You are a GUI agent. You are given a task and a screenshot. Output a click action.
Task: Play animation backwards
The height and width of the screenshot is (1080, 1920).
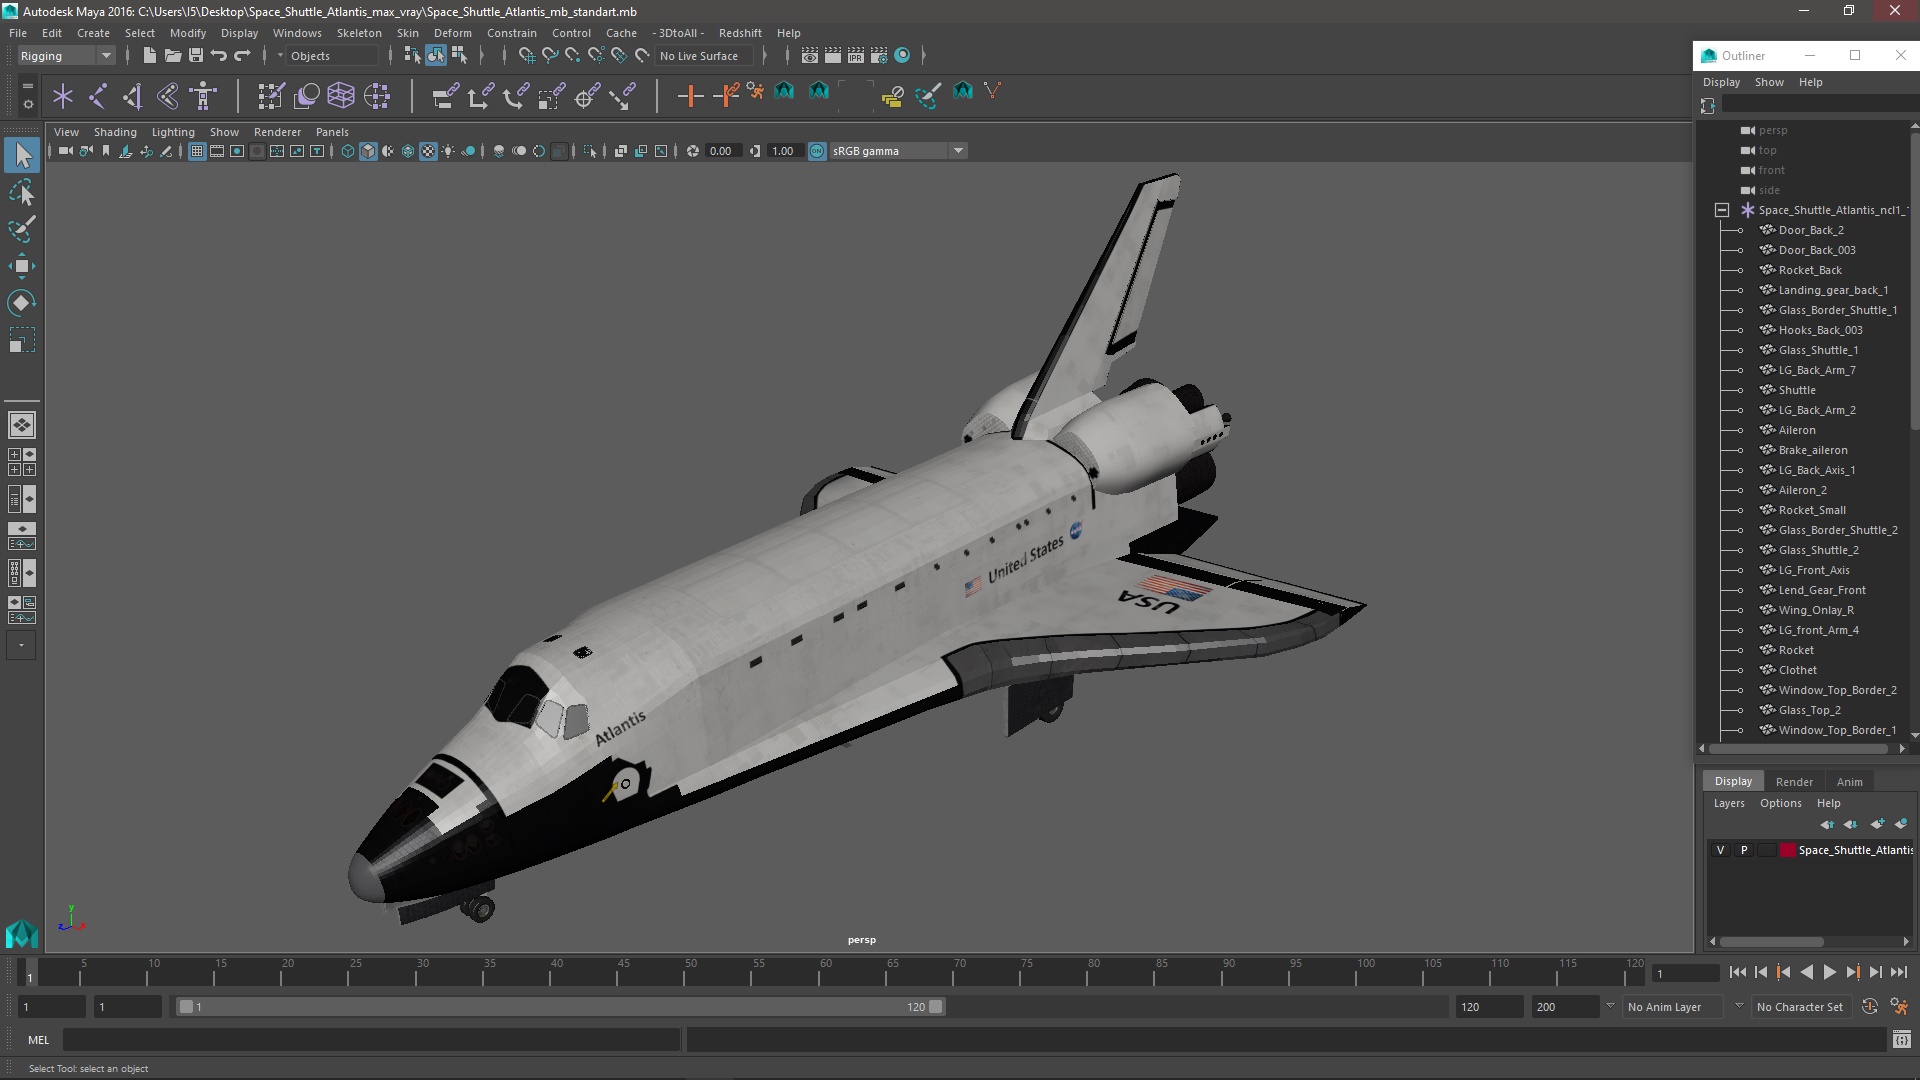[x=1806, y=972]
